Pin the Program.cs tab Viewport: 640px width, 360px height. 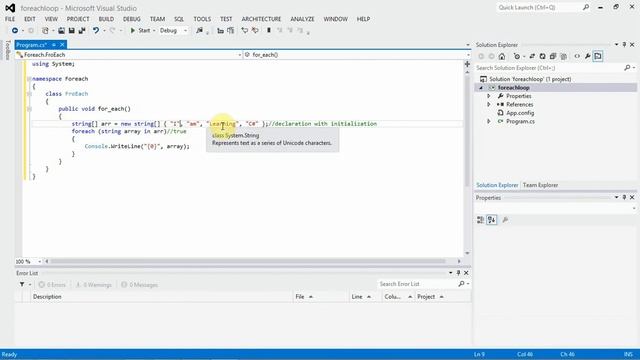coord(54,45)
